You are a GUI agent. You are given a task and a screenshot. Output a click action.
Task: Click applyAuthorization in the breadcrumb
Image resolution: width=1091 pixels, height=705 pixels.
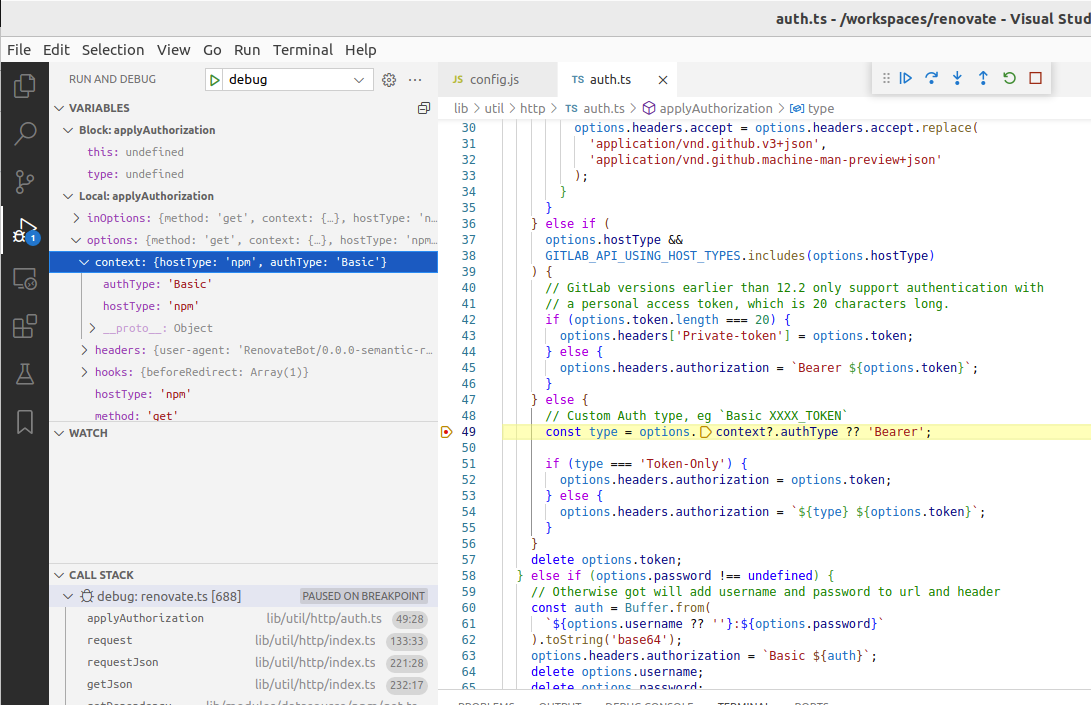pyautogui.click(x=715, y=109)
